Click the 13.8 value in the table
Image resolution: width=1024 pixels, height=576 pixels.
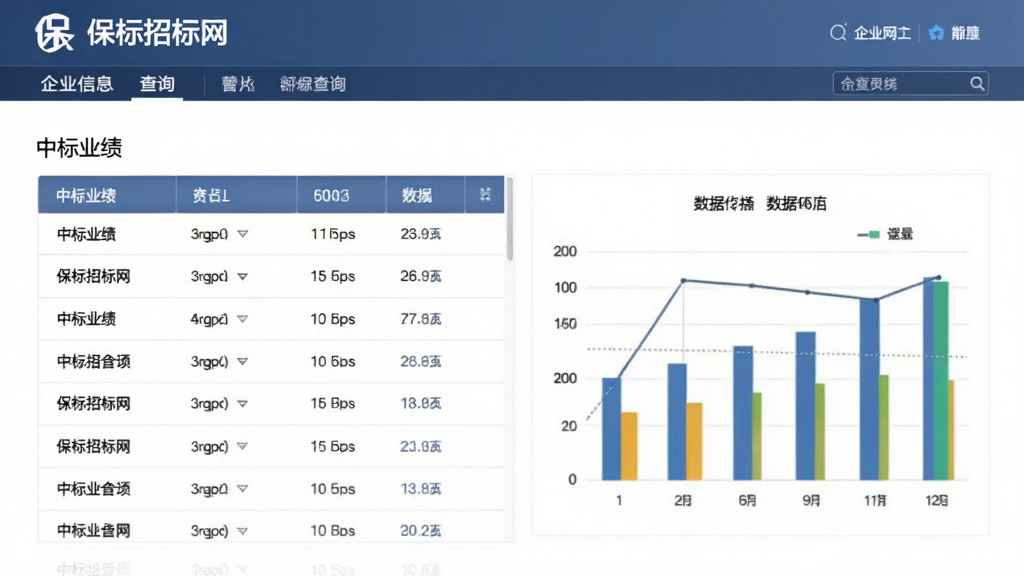[x=421, y=488]
